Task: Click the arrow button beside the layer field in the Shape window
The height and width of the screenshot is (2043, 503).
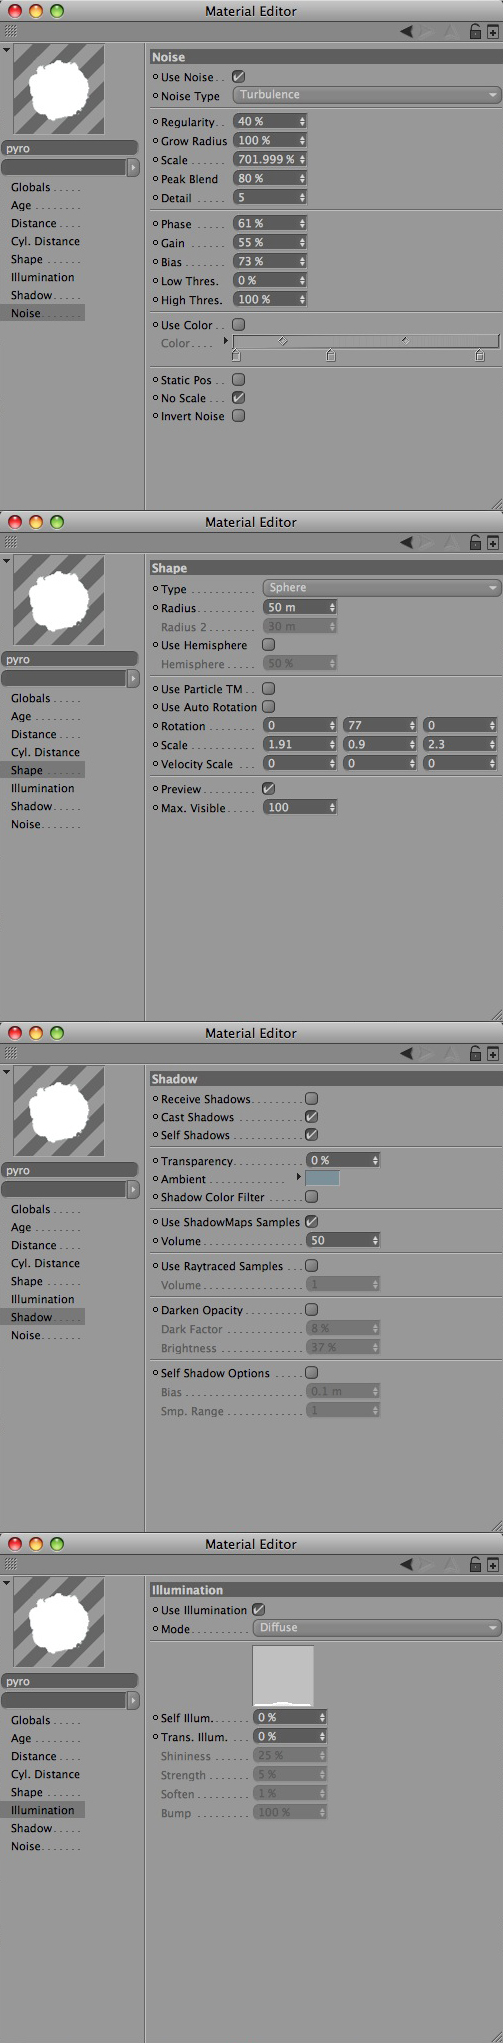Action: [133, 678]
